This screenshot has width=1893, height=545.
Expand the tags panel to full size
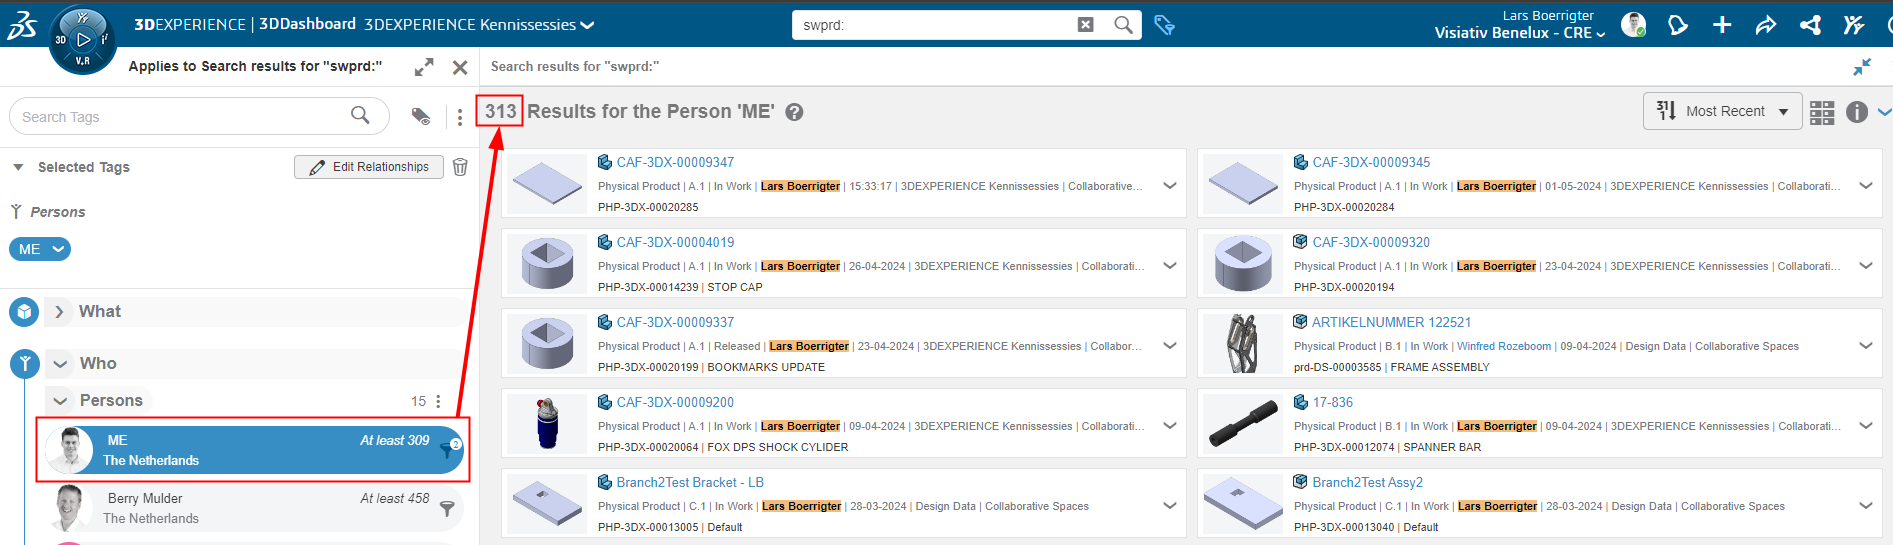424,67
